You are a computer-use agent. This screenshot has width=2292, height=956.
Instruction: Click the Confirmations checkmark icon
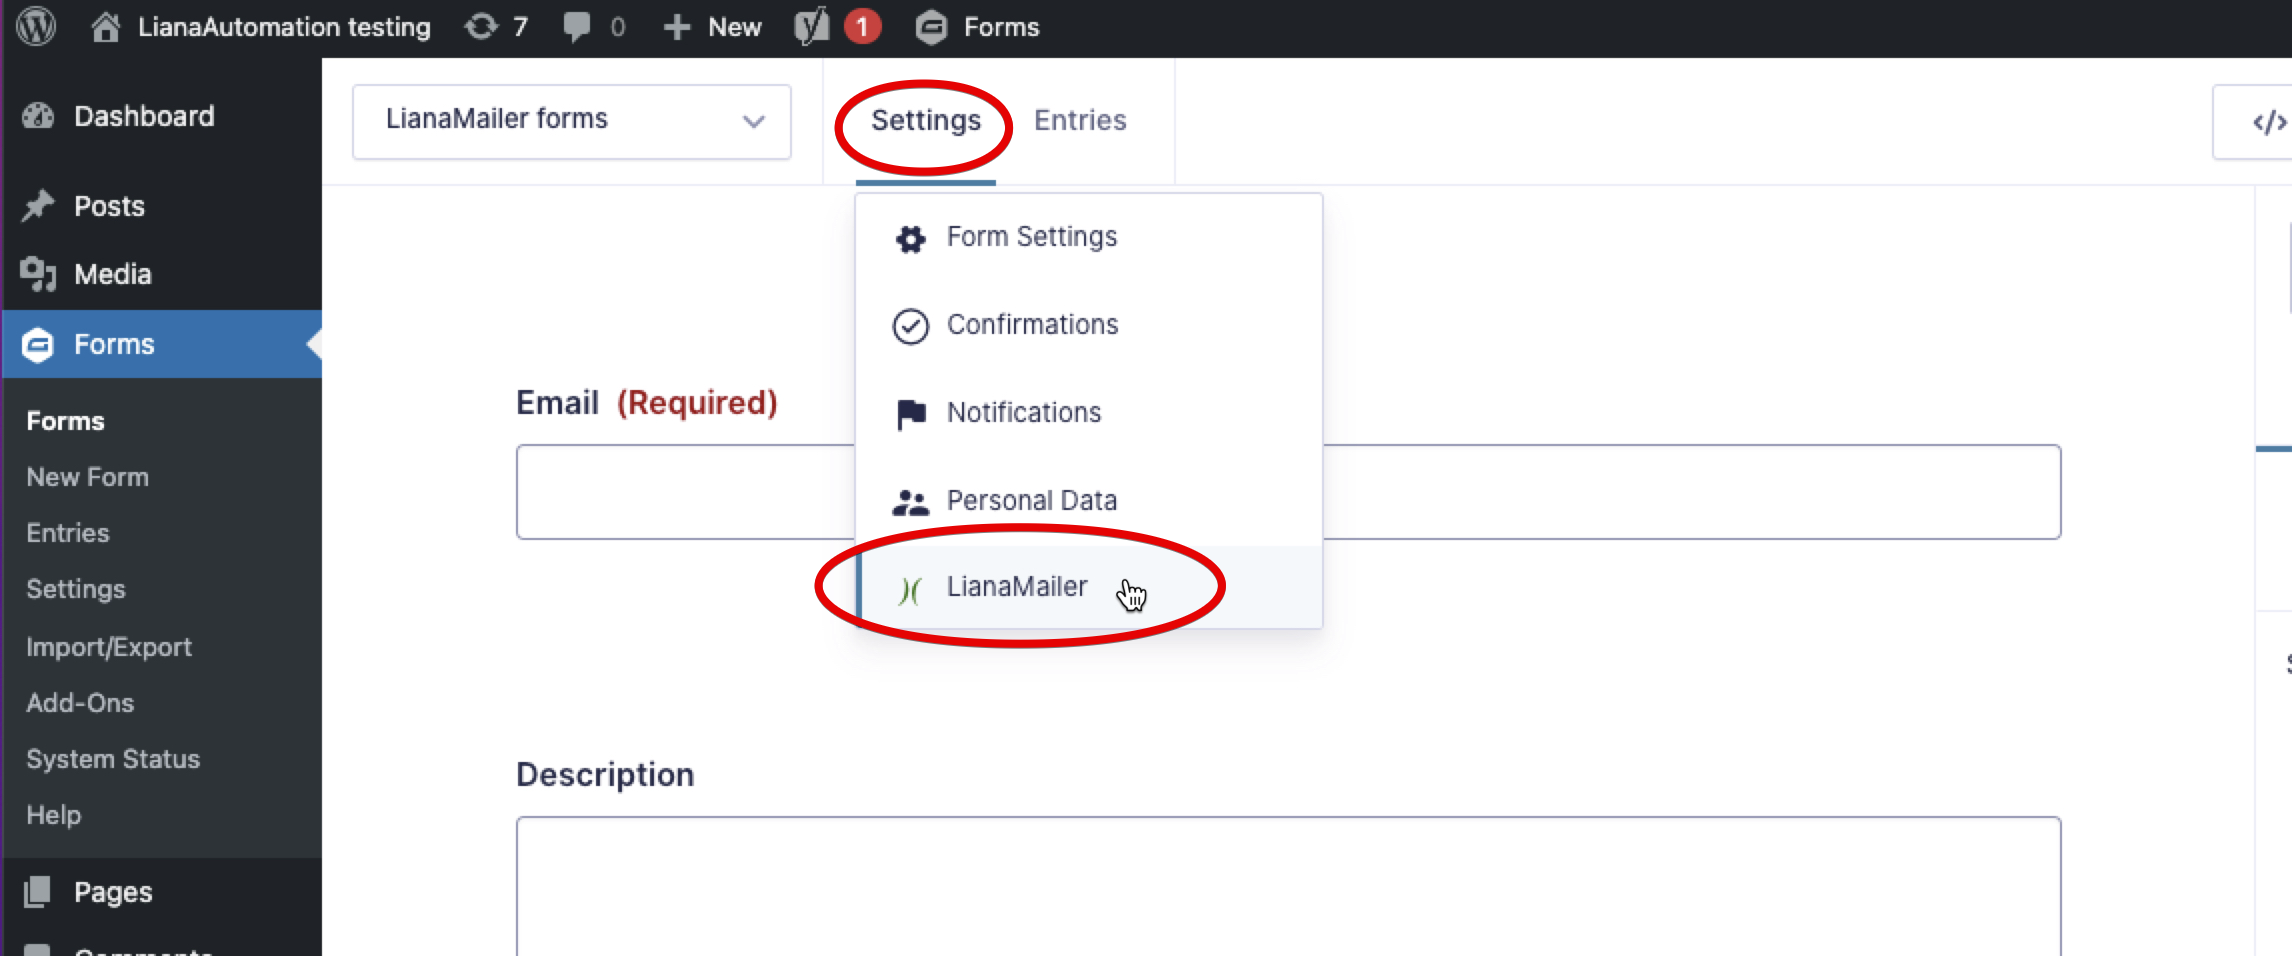[910, 326]
